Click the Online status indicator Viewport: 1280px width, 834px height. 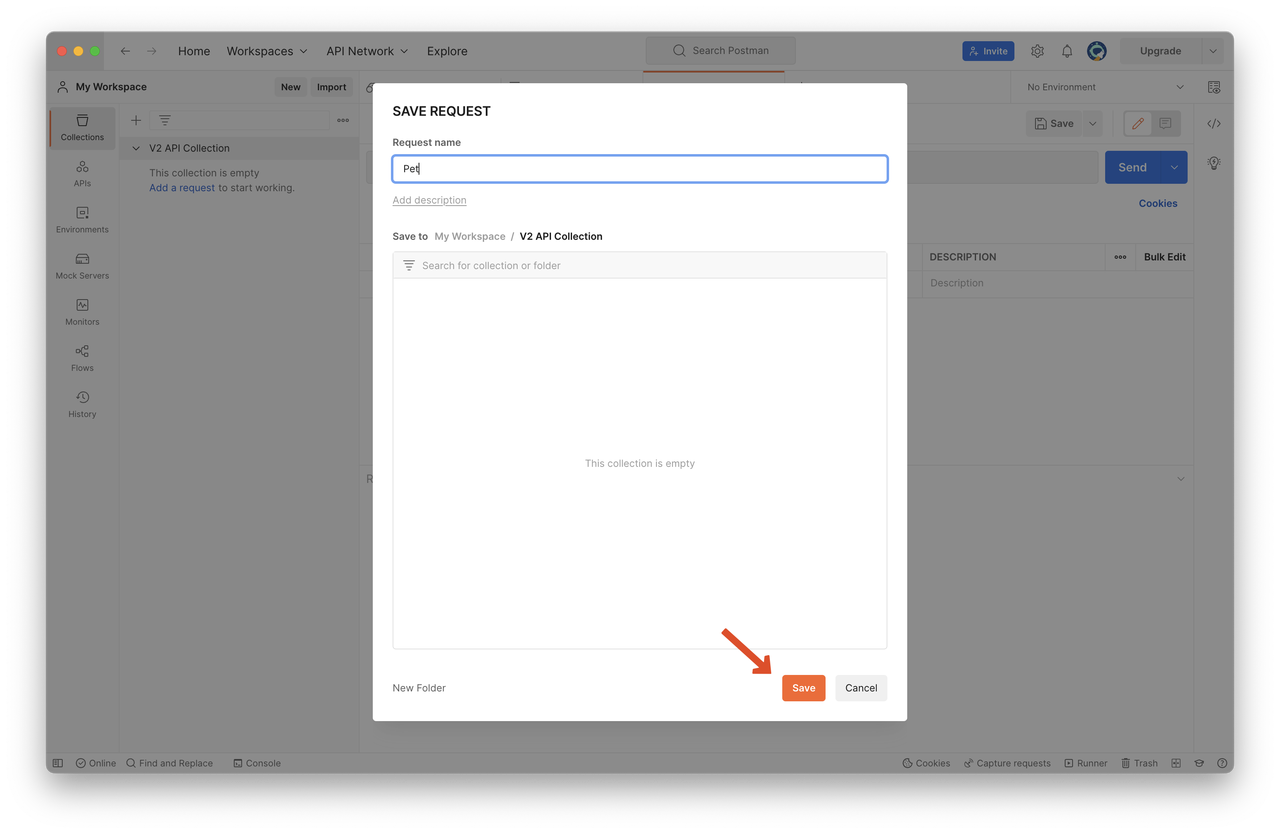tap(96, 763)
